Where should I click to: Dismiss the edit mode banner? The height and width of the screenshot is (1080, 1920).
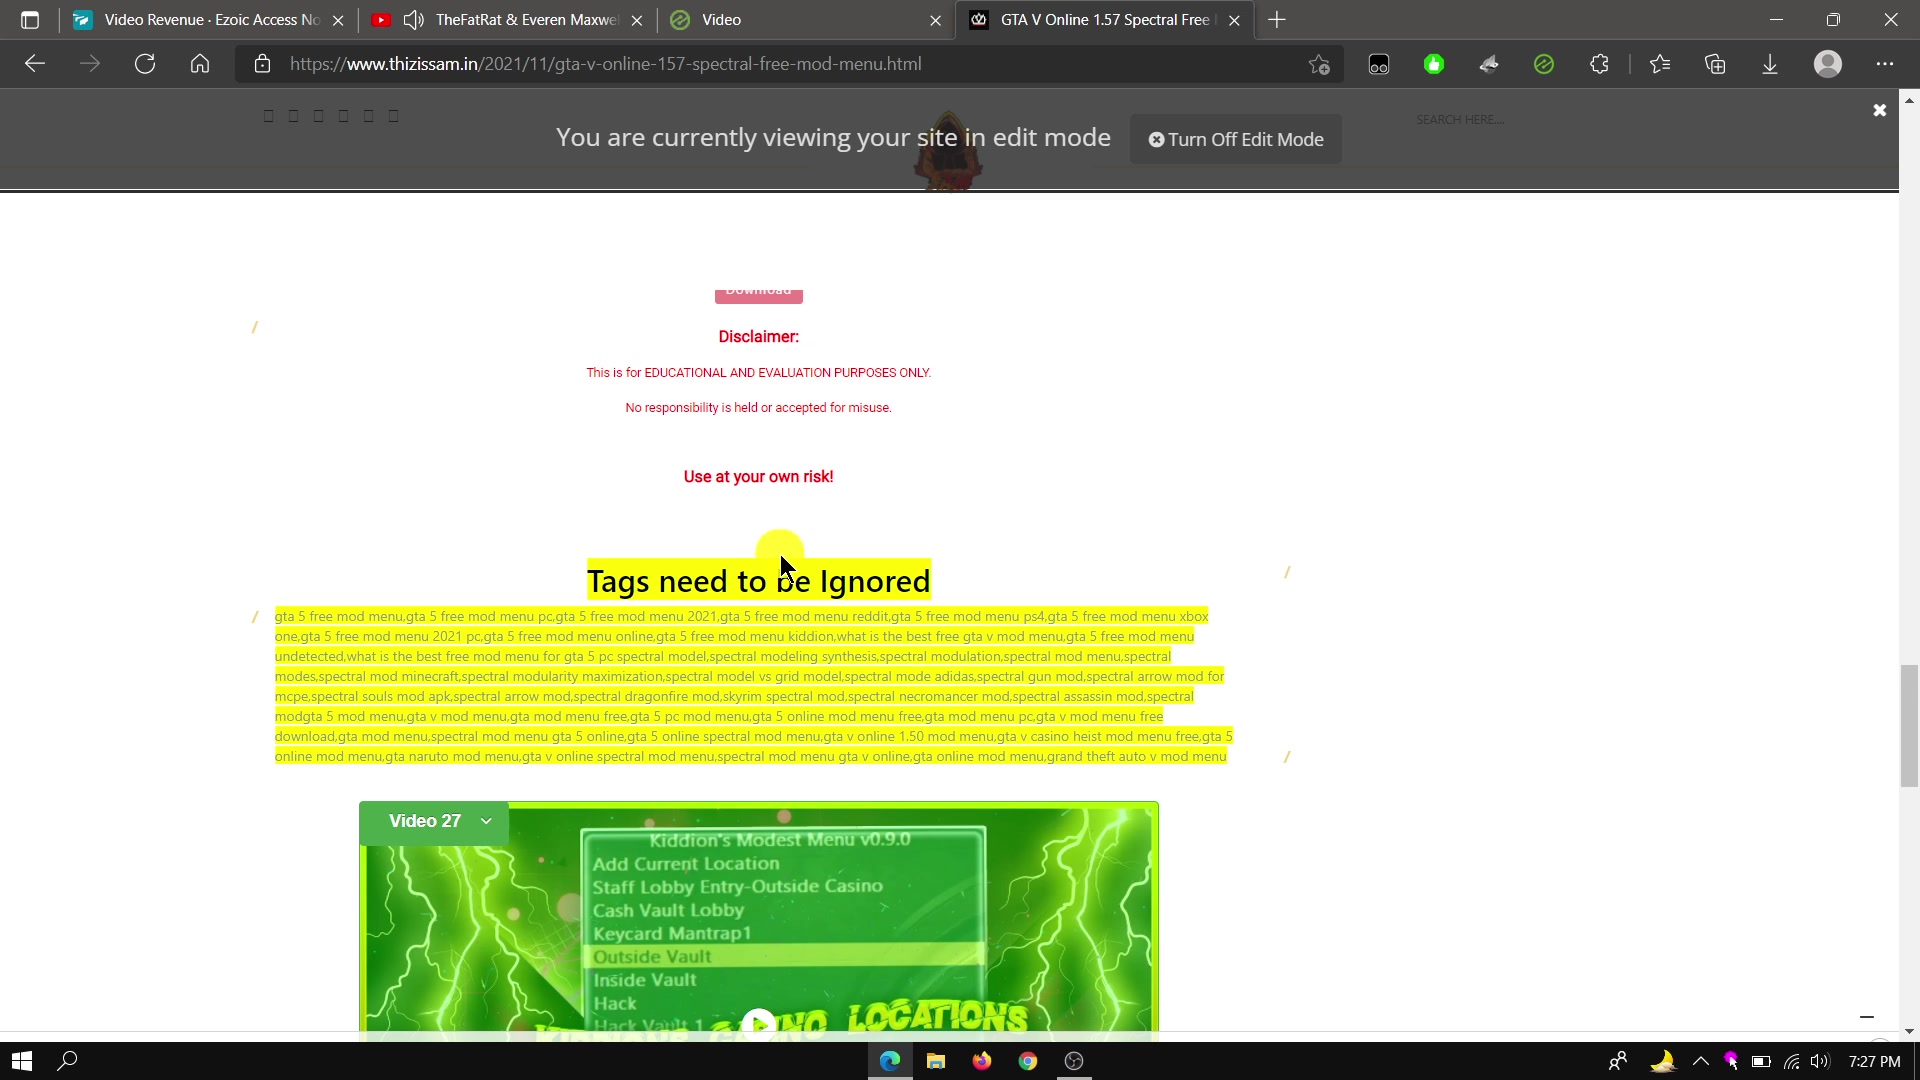click(x=1879, y=110)
